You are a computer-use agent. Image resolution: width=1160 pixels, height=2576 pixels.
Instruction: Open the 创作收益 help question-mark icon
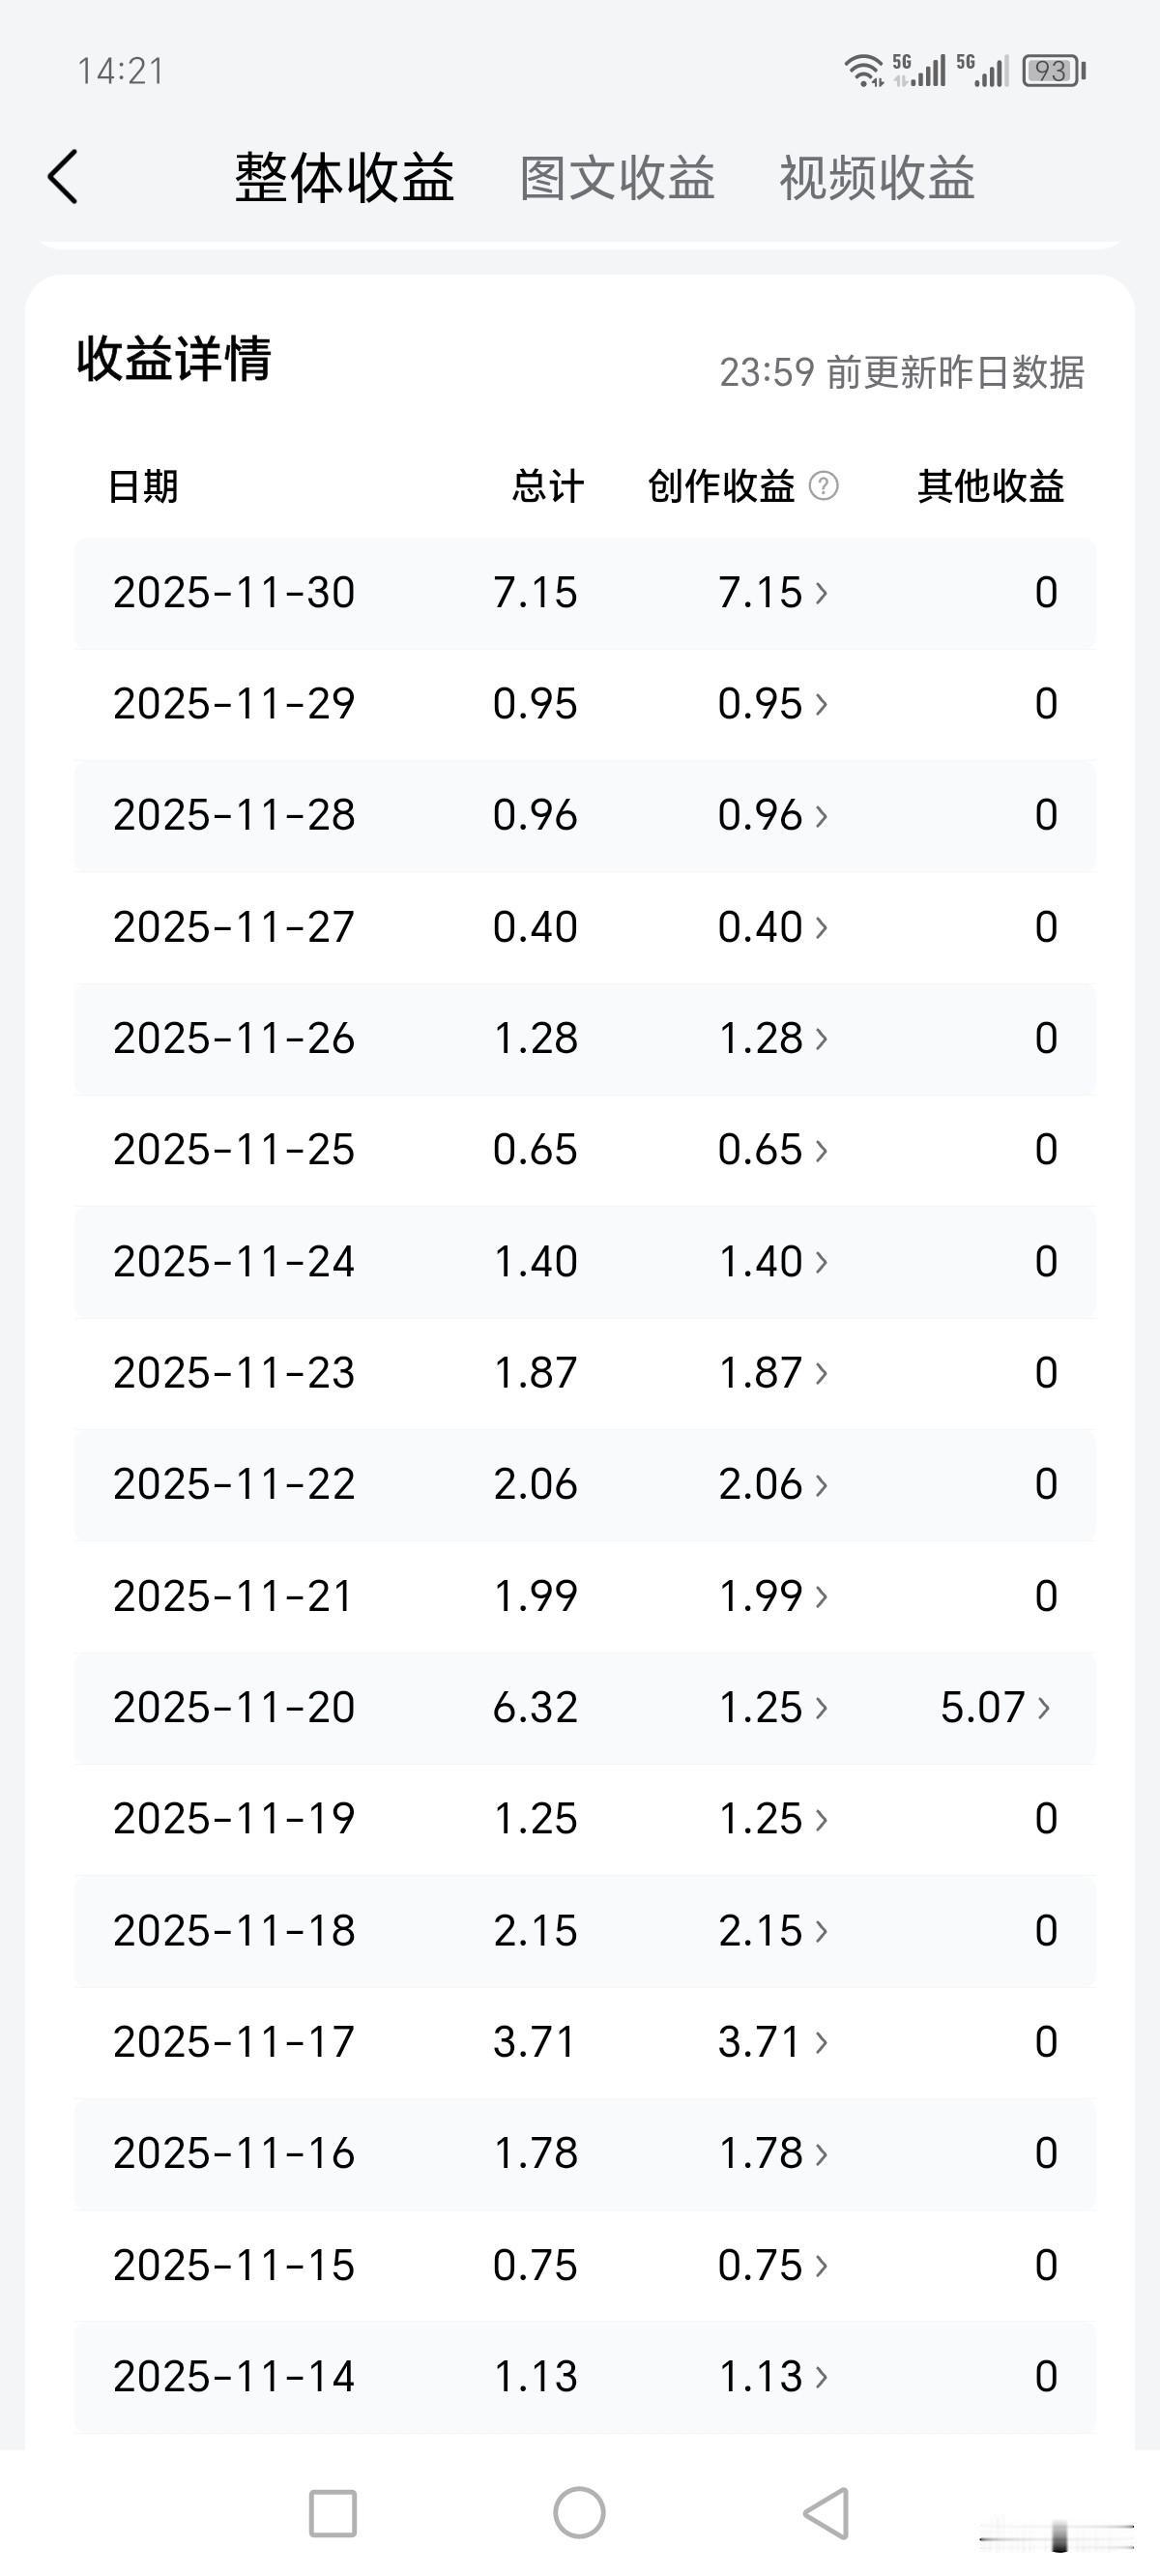pyautogui.click(x=823, y=486)
